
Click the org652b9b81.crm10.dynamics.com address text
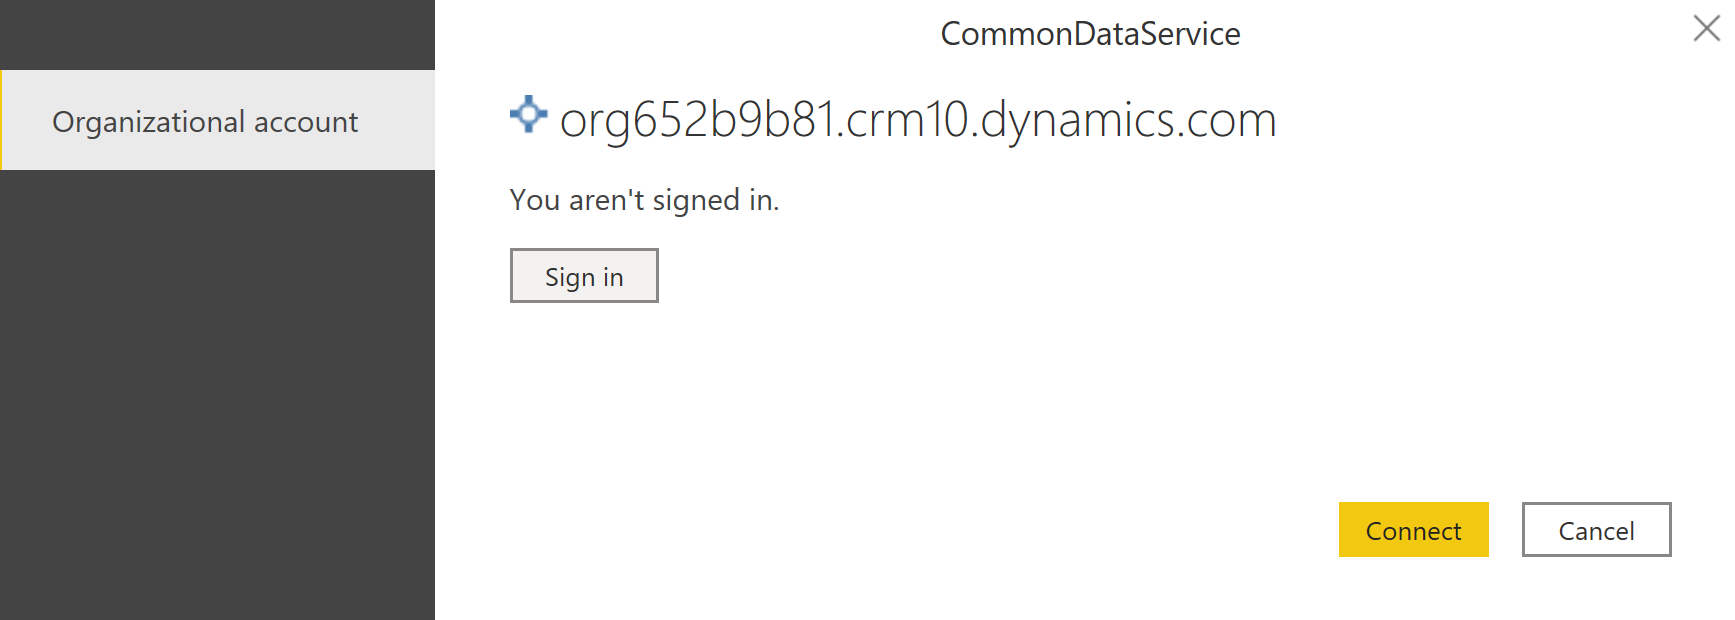point(917,118)
